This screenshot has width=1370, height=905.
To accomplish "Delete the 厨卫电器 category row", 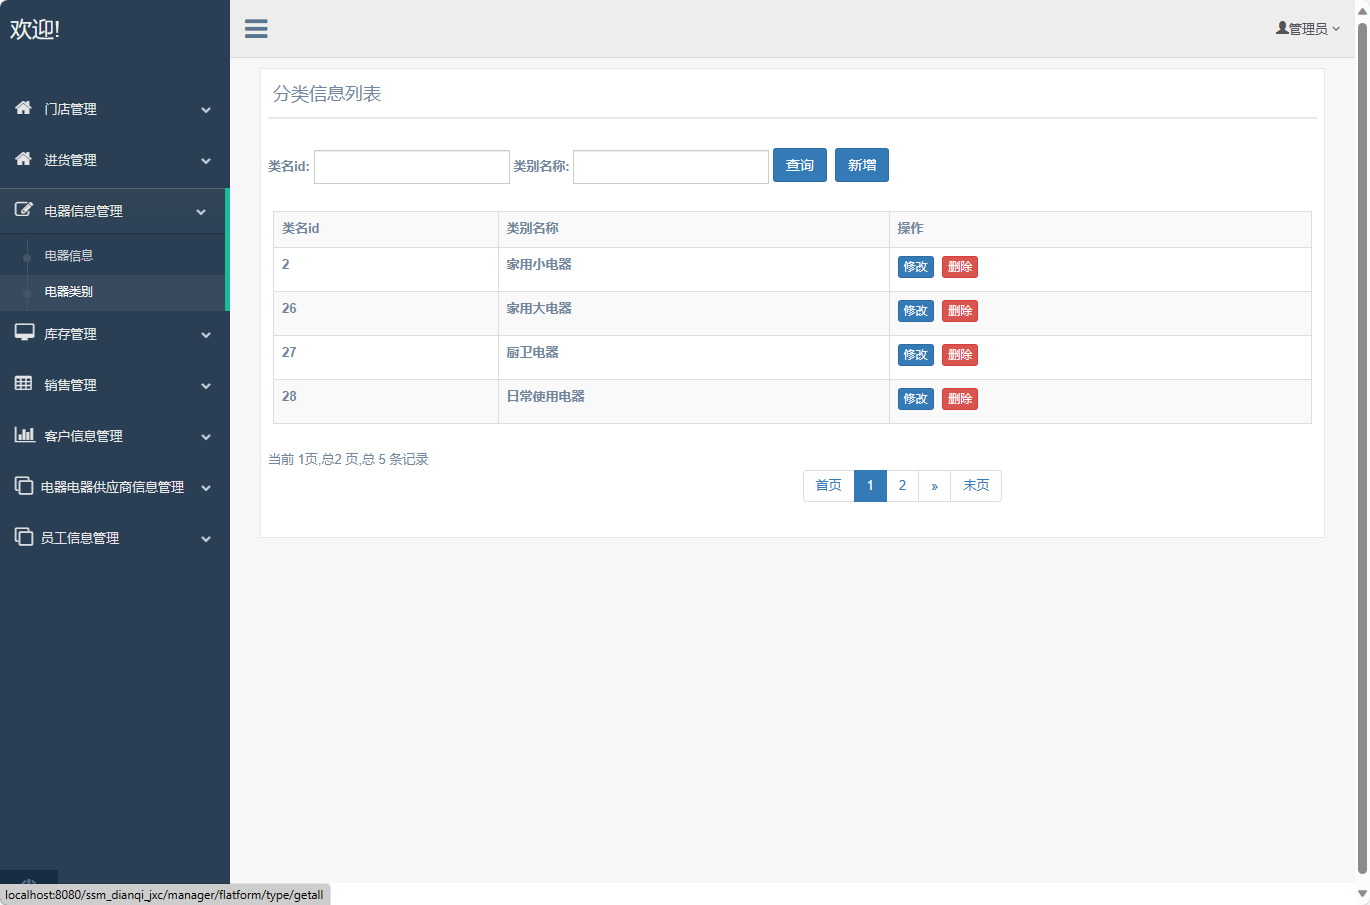I will point(959,355).
